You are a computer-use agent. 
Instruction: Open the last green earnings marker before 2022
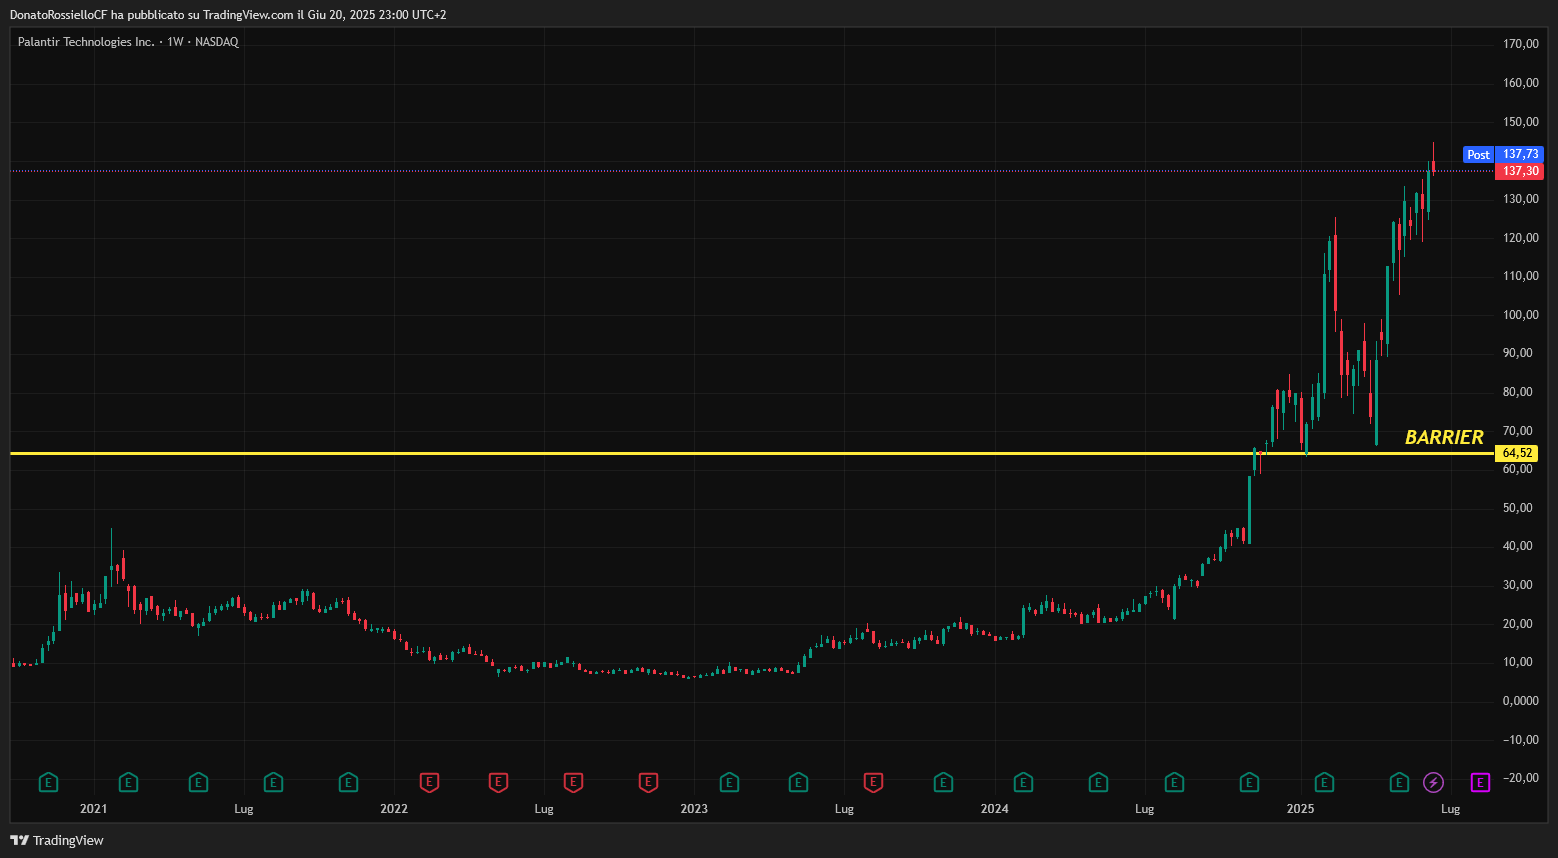[x=348, y=782]
